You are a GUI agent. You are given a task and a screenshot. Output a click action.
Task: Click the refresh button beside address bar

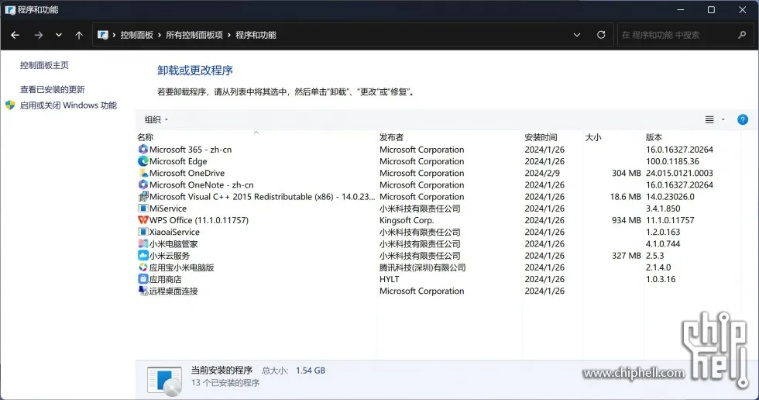(x=601, y=35)
